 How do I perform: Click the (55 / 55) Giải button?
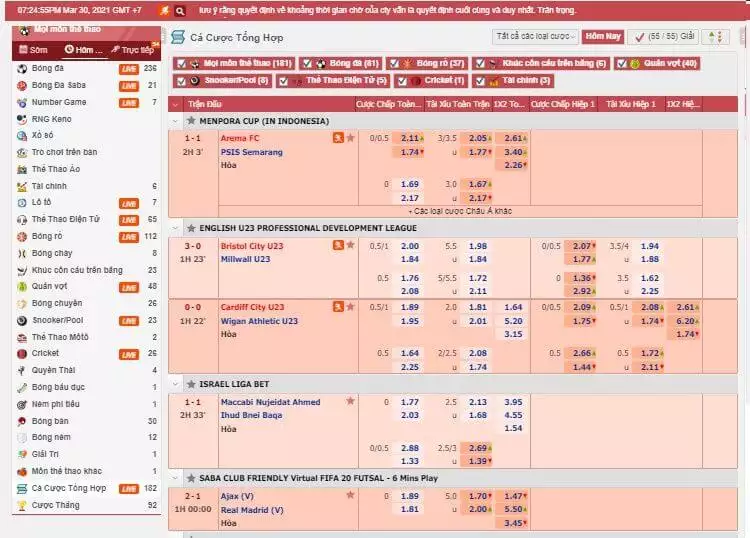click(x=664, y=36)
